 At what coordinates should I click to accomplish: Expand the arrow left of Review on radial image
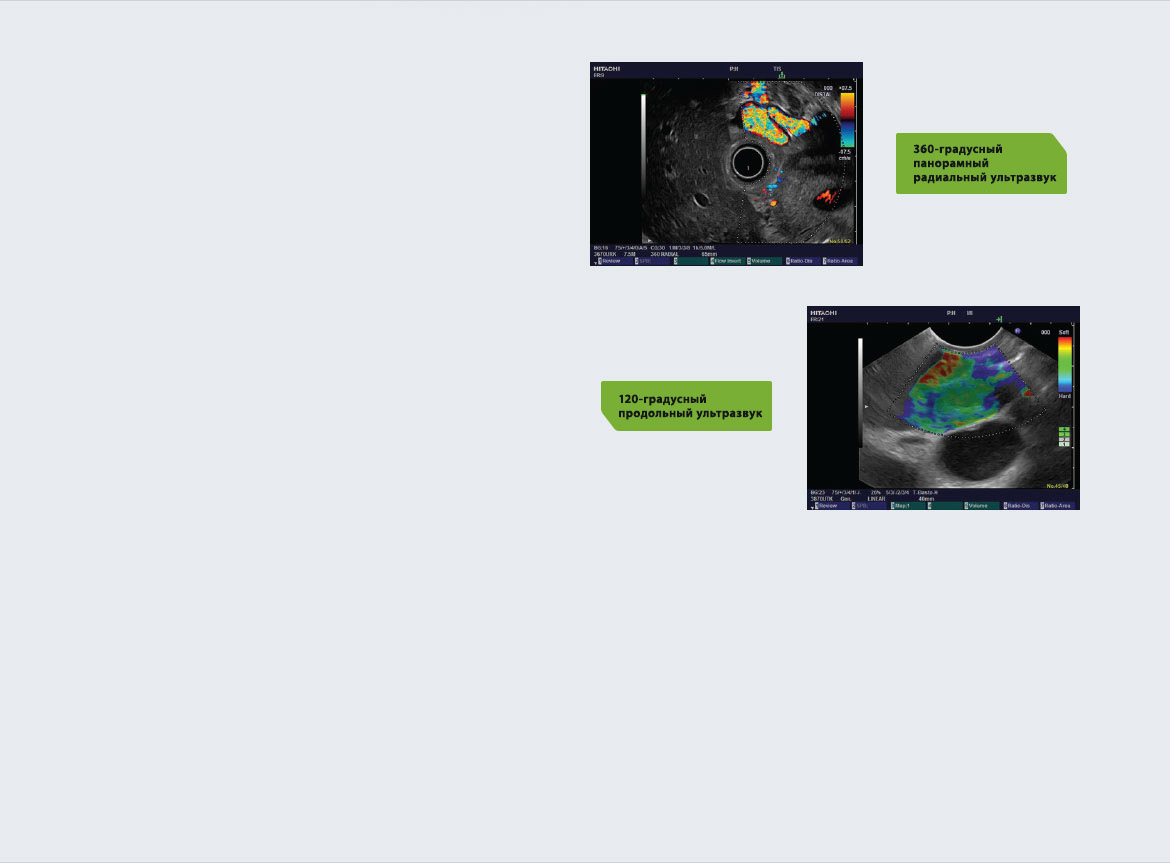(594, 262)
